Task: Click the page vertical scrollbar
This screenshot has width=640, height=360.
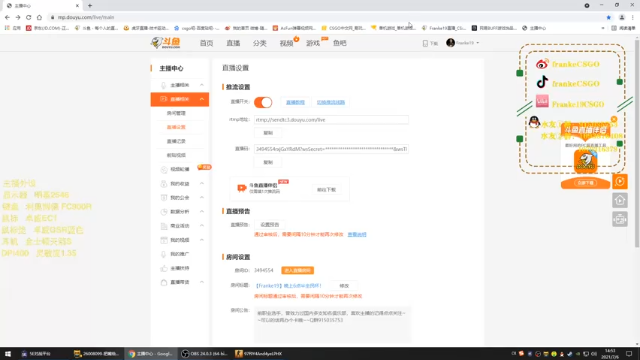Action: 637,143
